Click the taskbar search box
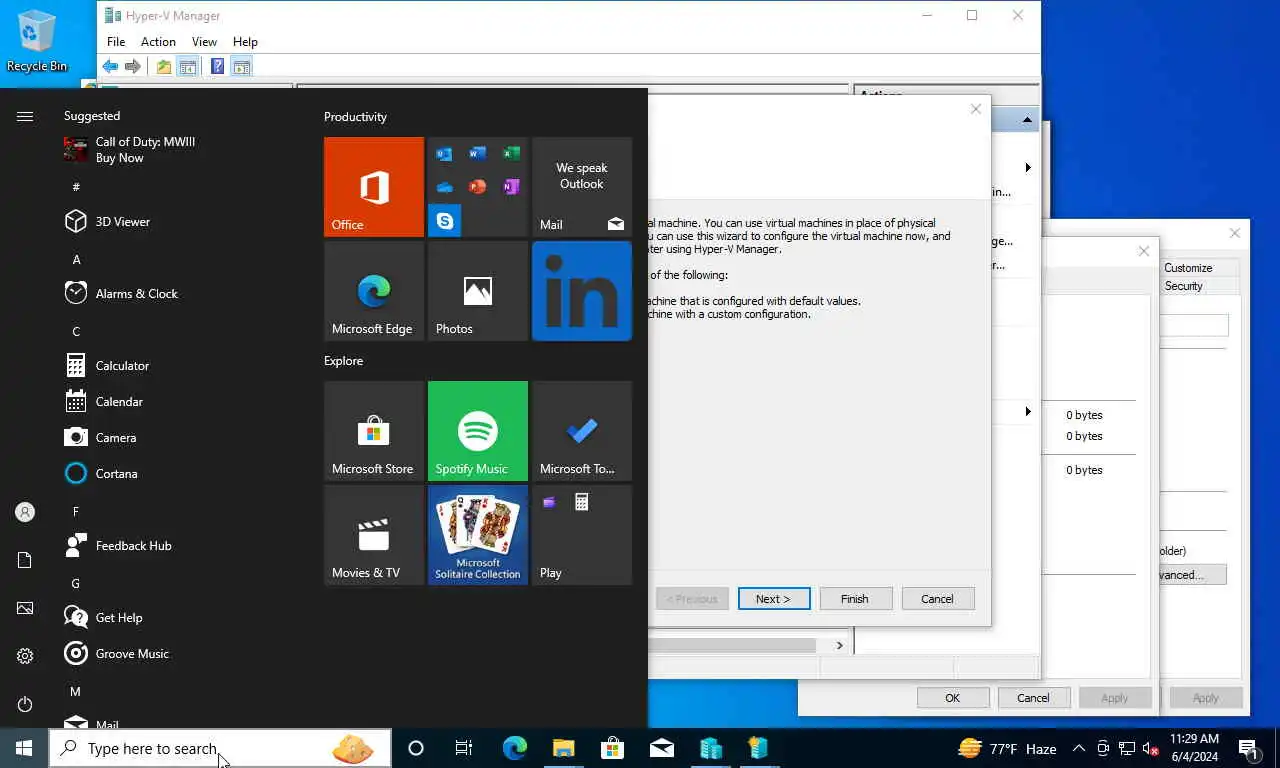Image resolution: width=1280 pixels, height=768 pixels. tap(220, 748)
